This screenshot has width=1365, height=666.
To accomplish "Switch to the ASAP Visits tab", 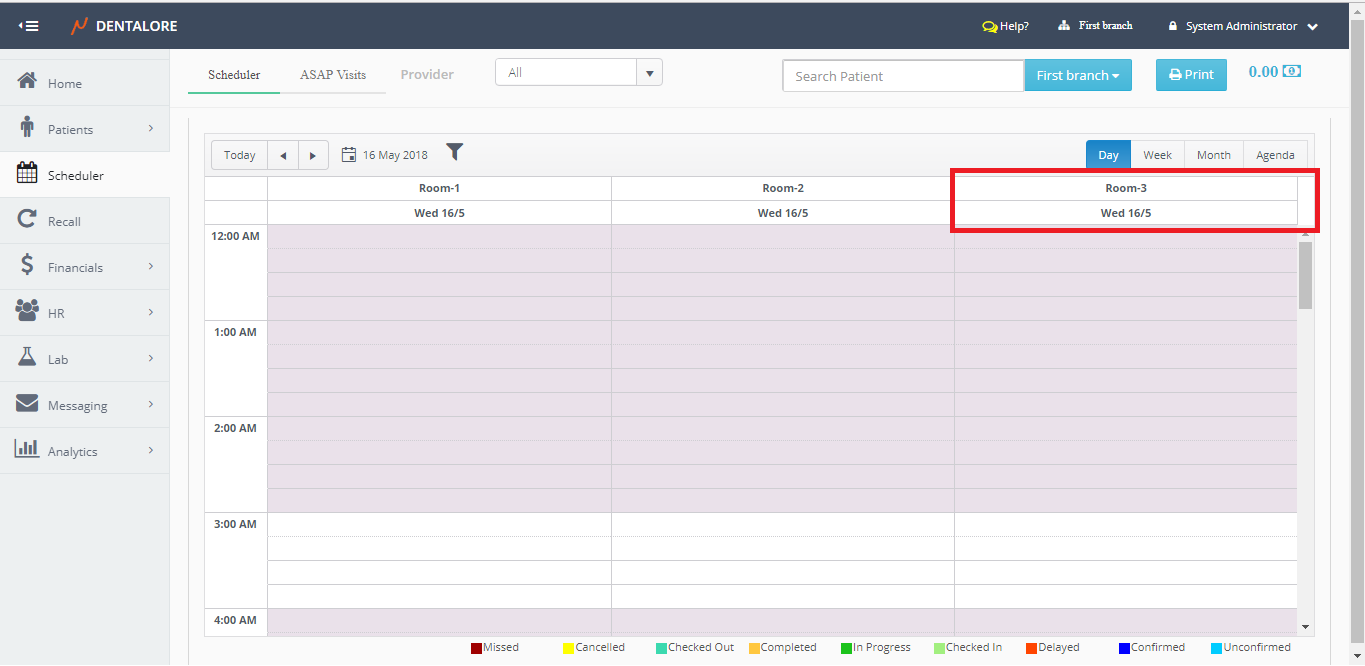I will (332, 75).
